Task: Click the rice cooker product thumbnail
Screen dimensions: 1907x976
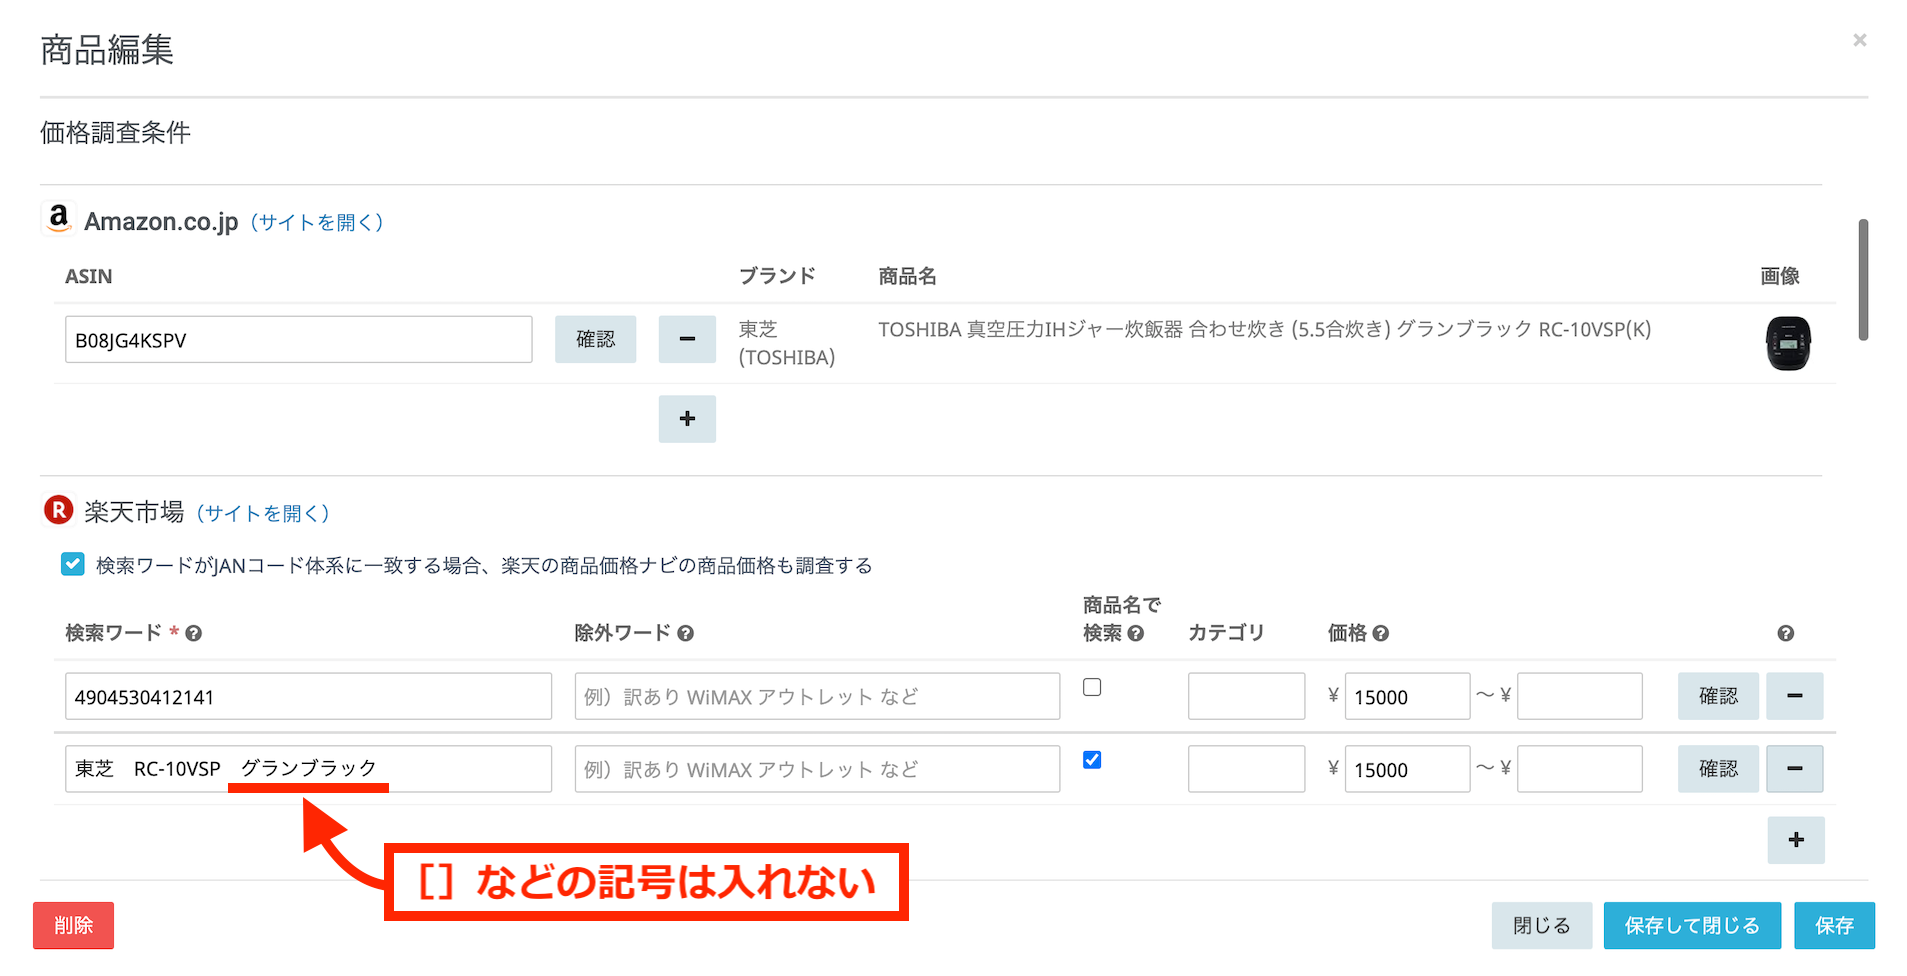Action: pos(1787,343)
